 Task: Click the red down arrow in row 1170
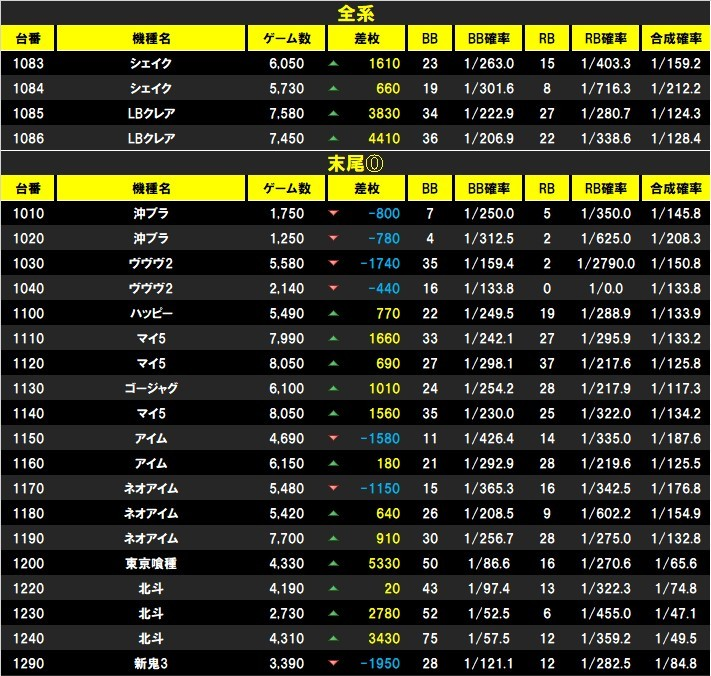tap(333, 488)
